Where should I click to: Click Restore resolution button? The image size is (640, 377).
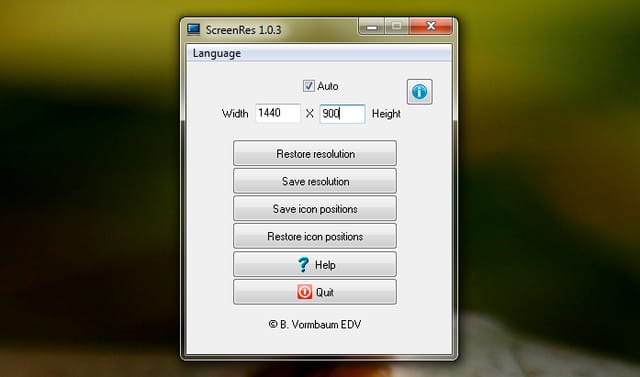(x=315, y=153)
